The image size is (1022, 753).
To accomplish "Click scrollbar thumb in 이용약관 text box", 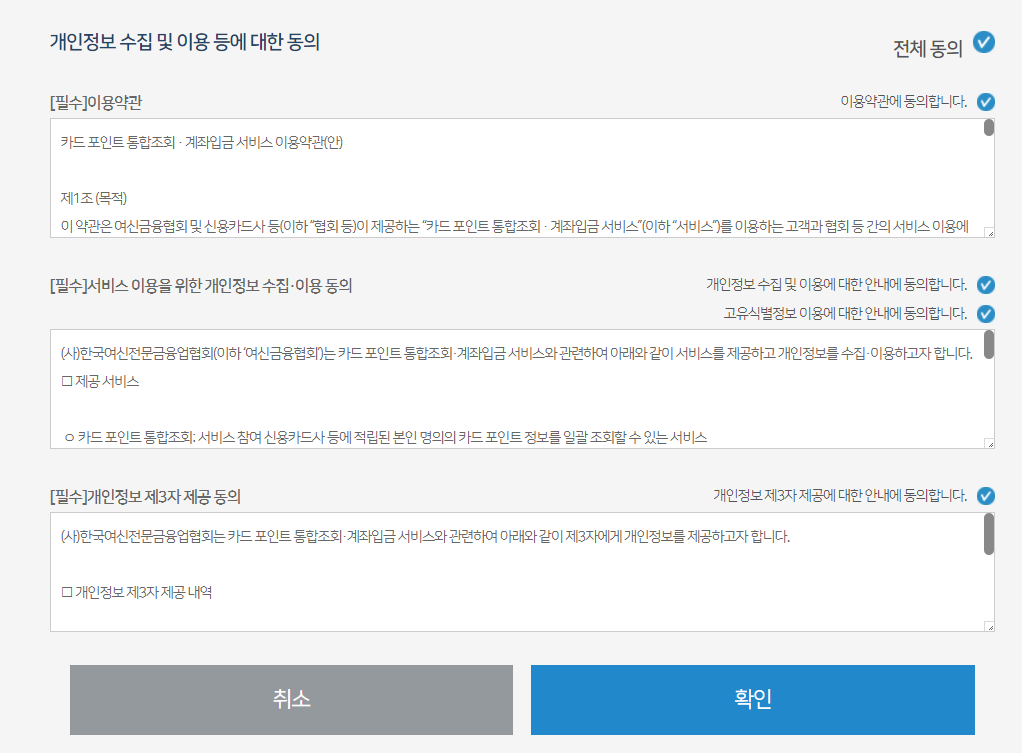I will (x=989, y=128).
